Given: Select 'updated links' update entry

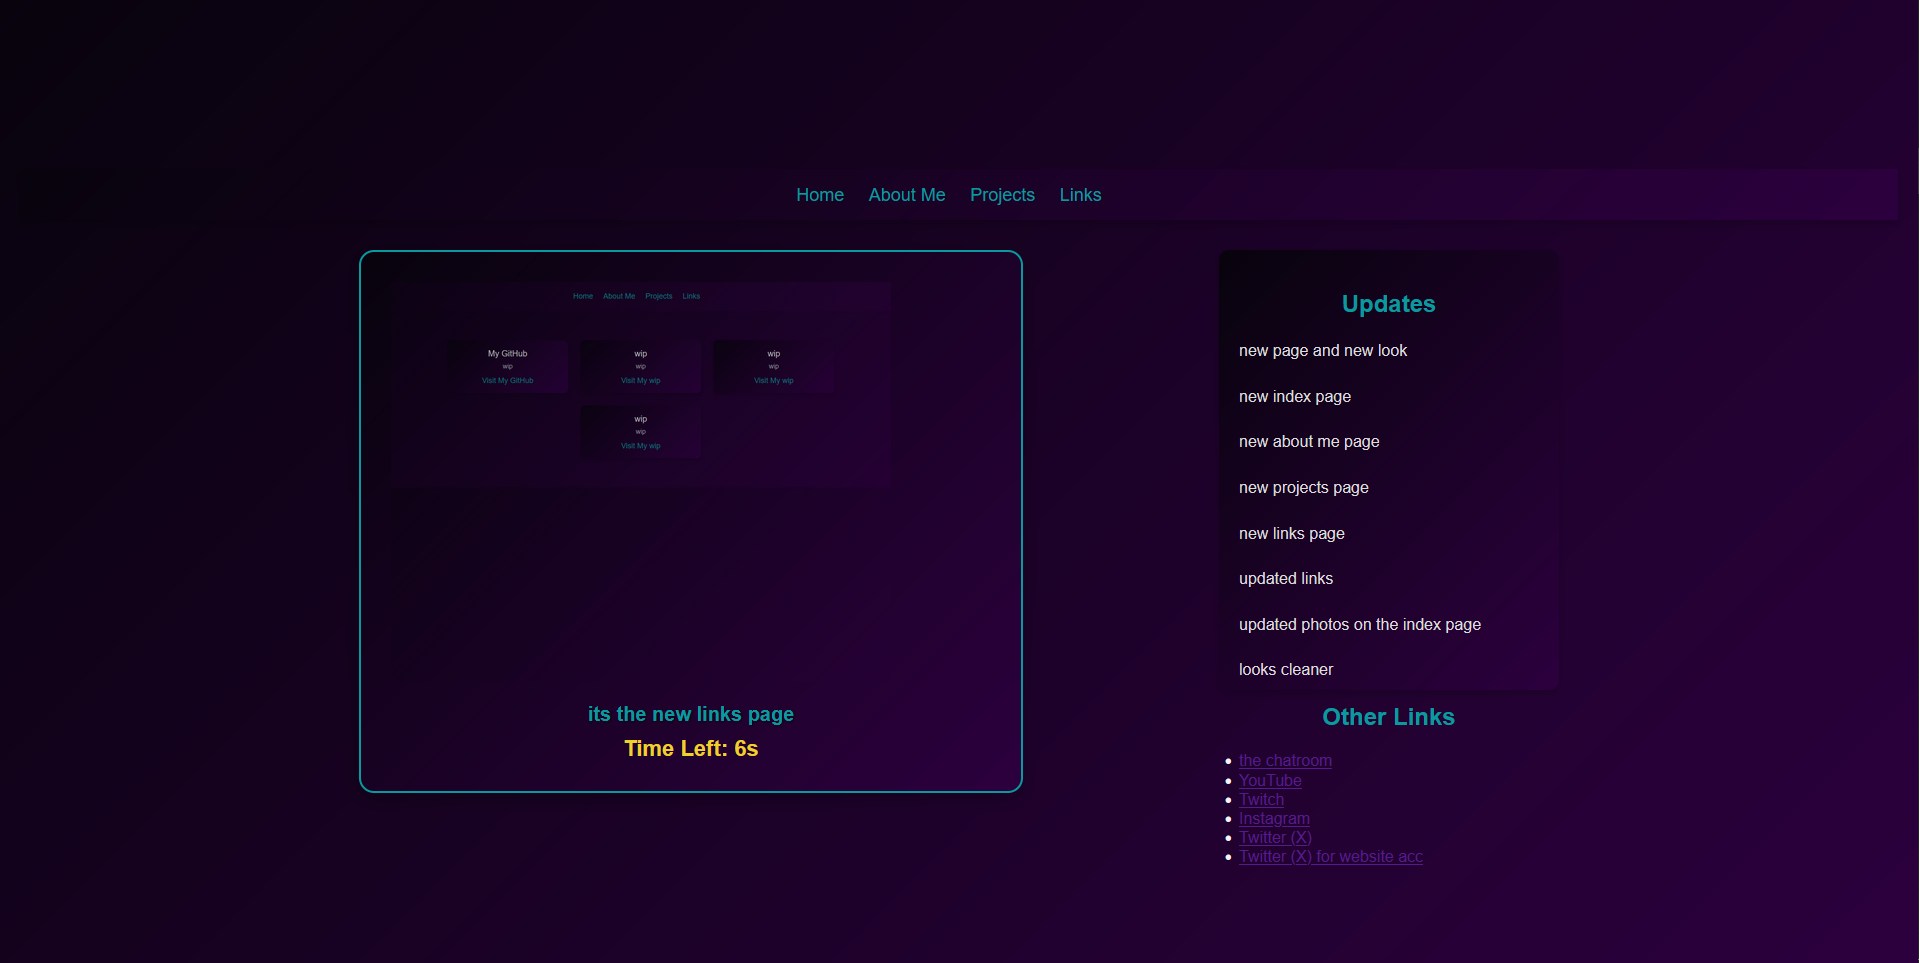Looking at the screenshot, I should click(1285, 579).
